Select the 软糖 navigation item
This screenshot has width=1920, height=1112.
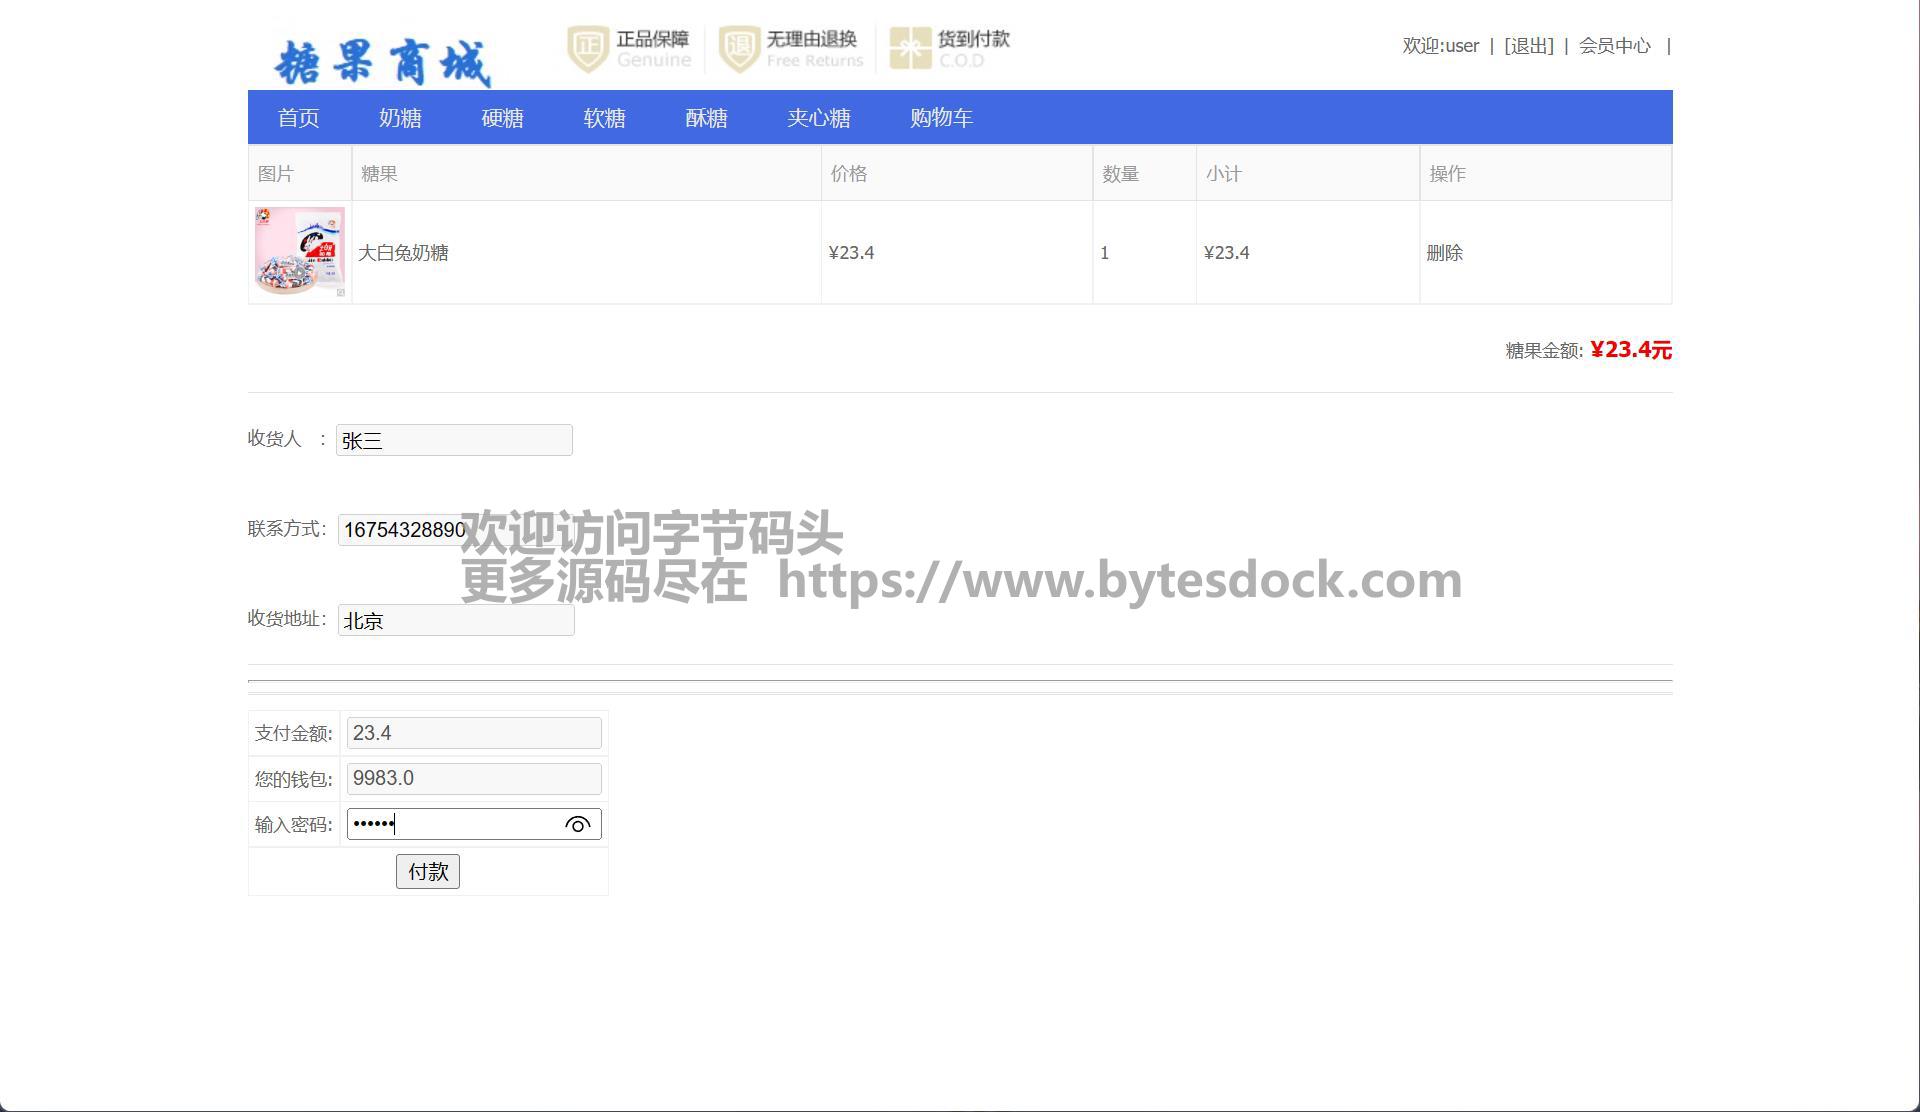pos(604,118)
